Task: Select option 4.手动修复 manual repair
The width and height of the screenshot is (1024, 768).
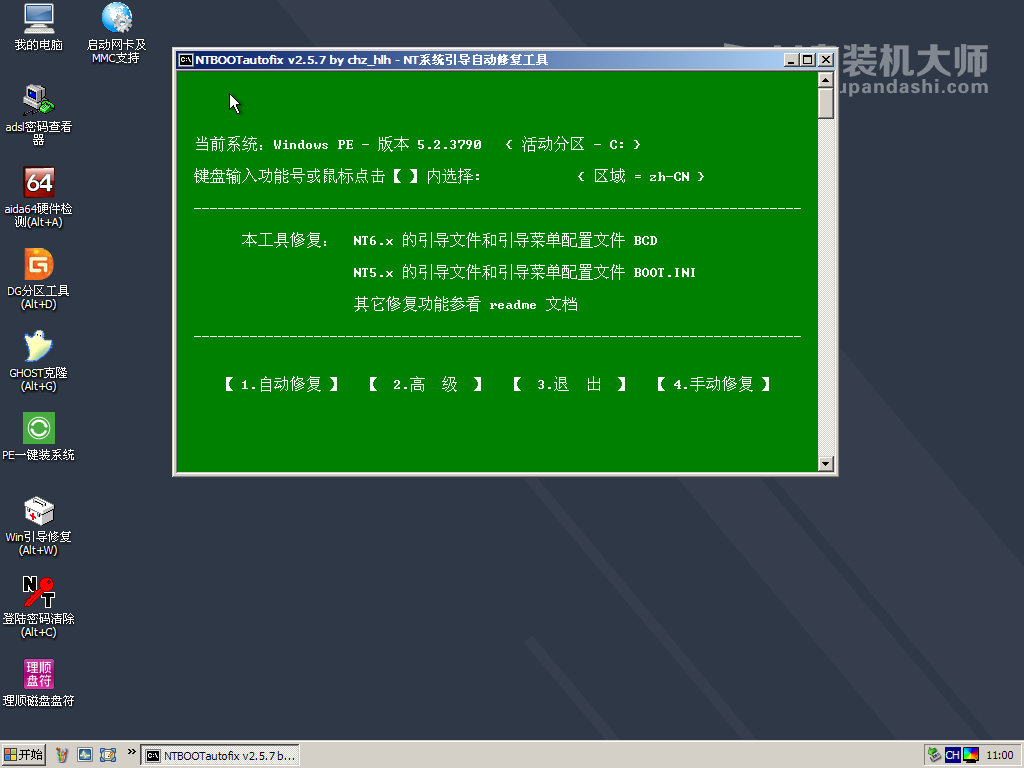Action: pyautogui.click(x=713, y=384)
